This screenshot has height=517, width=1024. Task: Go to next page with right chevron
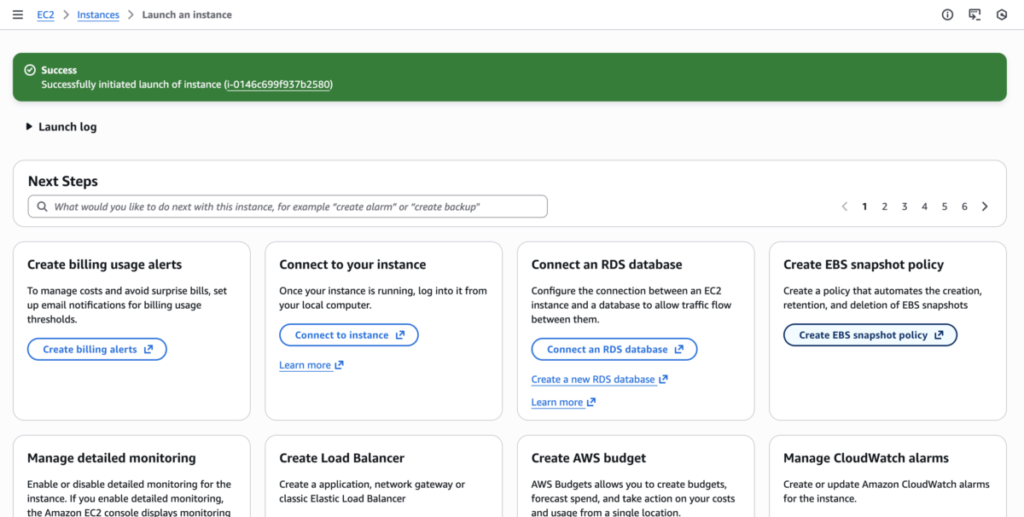click(x=985, y=207)
